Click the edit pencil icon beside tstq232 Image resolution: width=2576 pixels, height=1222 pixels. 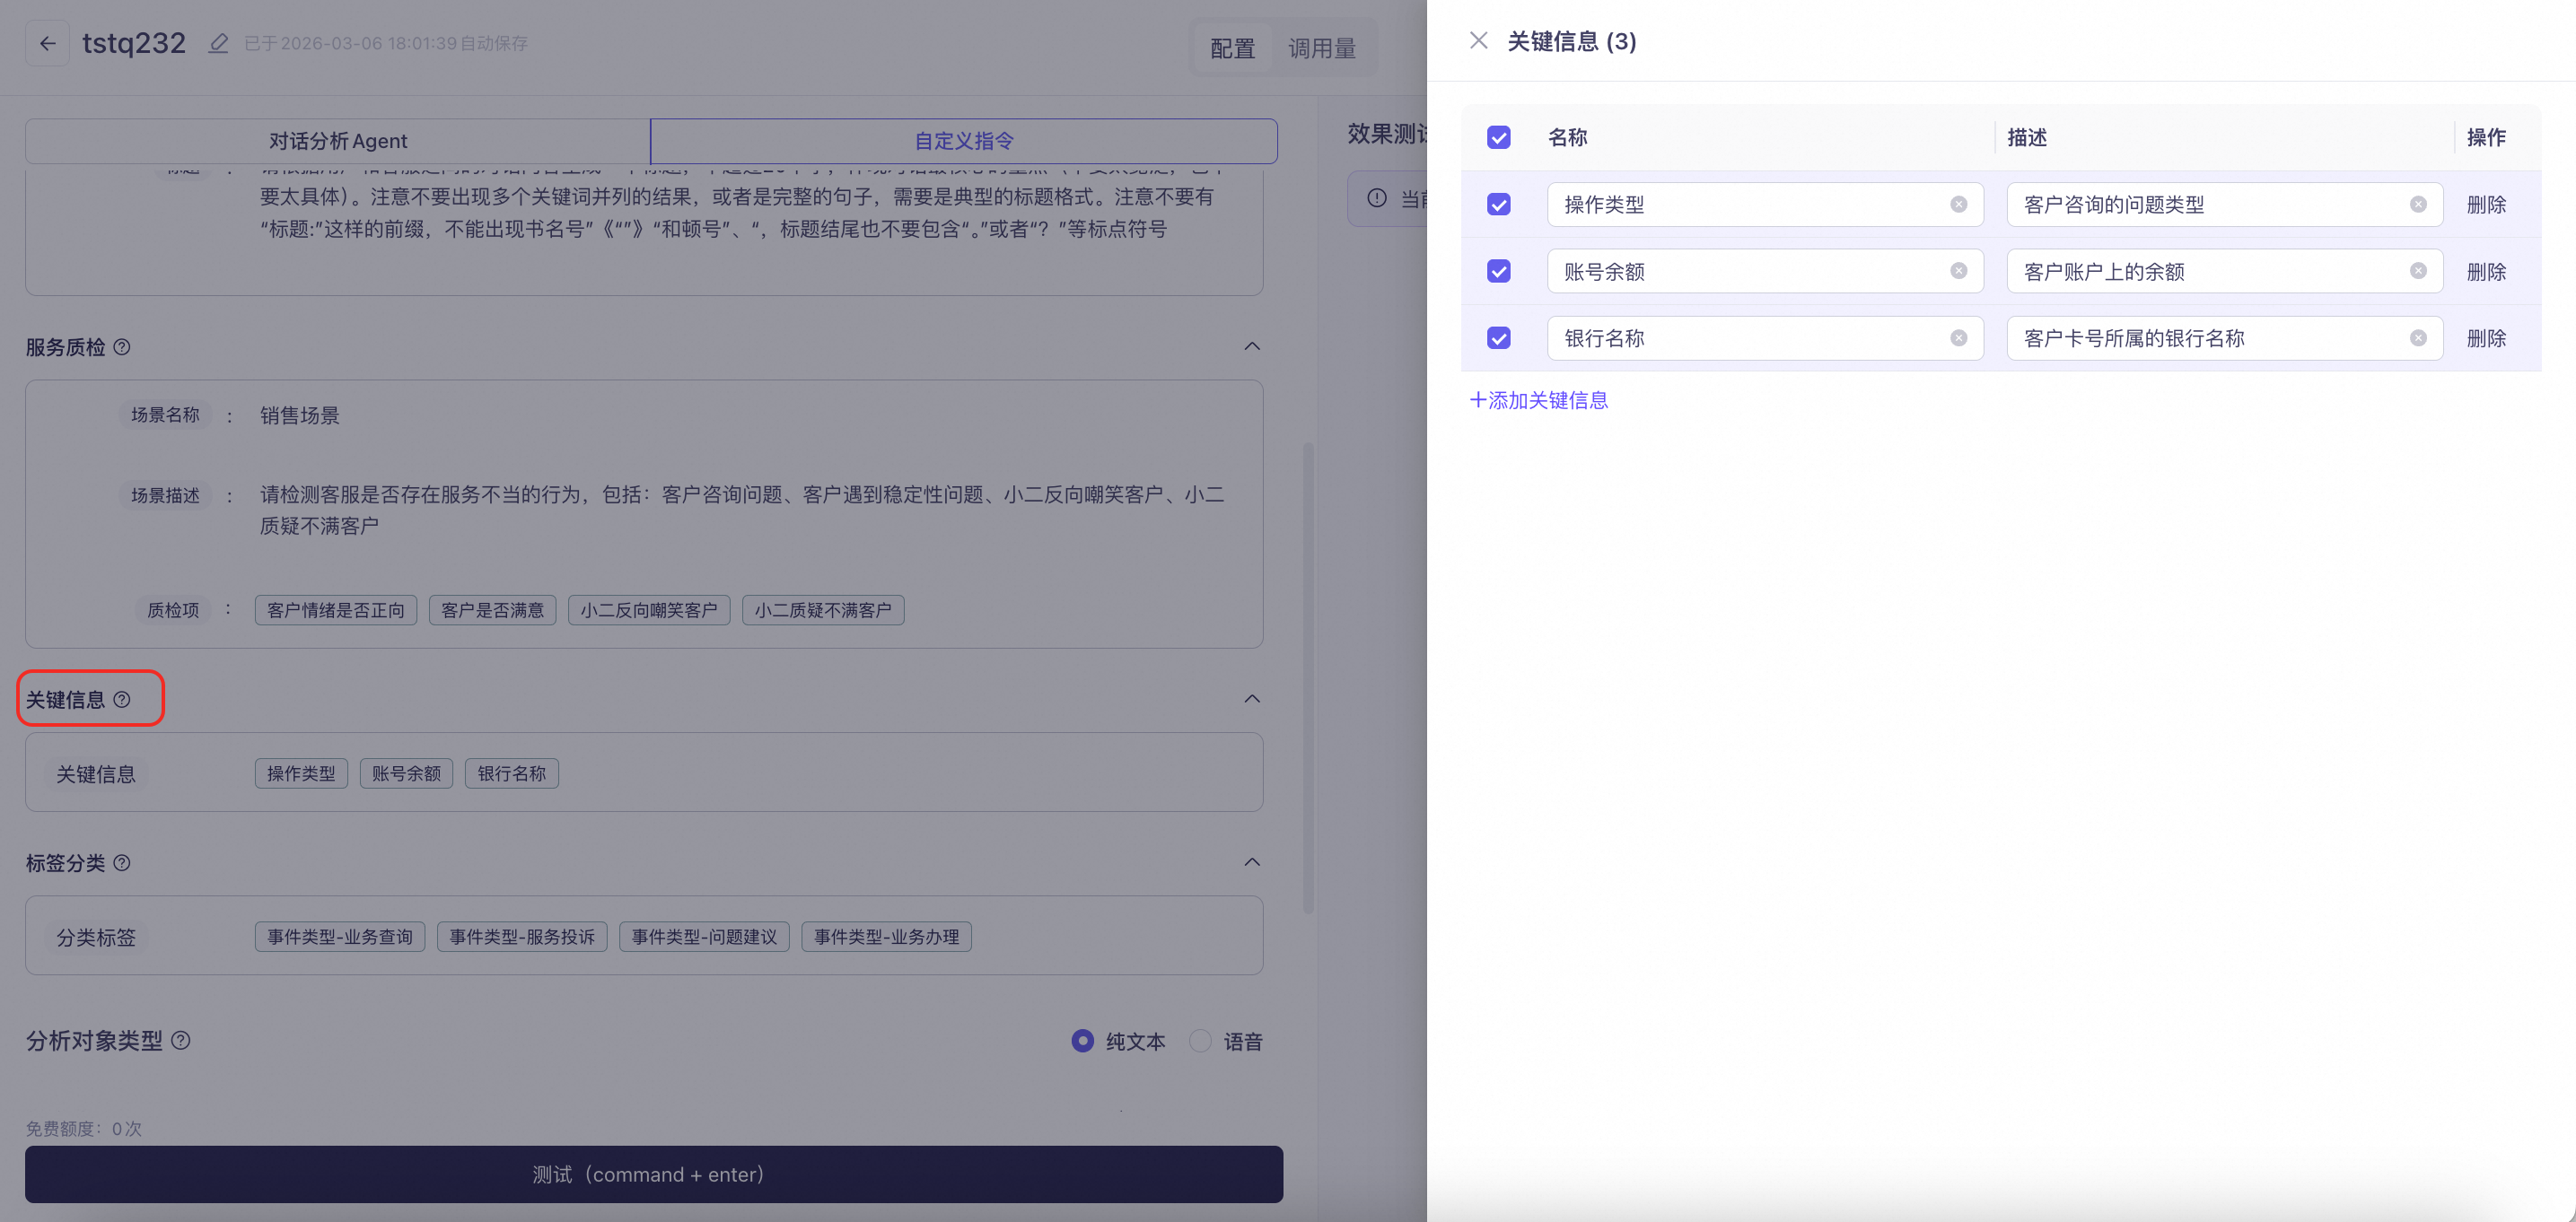(218, 43)
